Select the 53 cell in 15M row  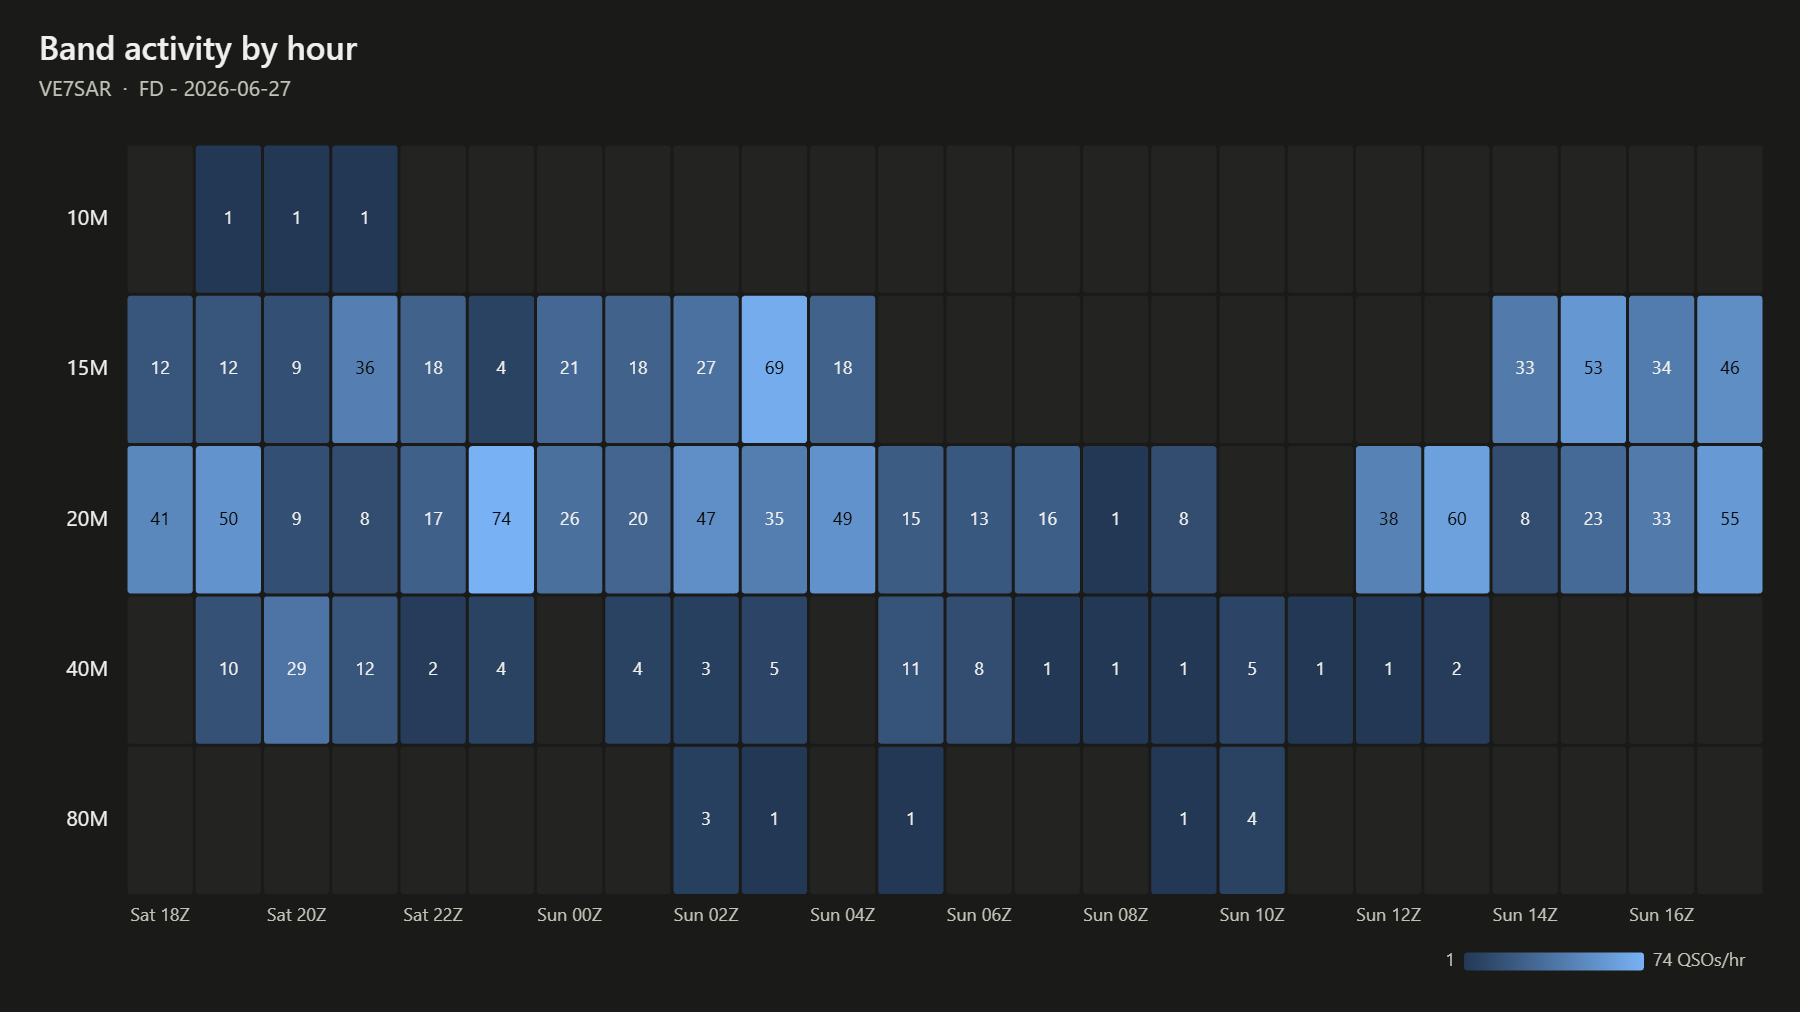(1593, 369)
